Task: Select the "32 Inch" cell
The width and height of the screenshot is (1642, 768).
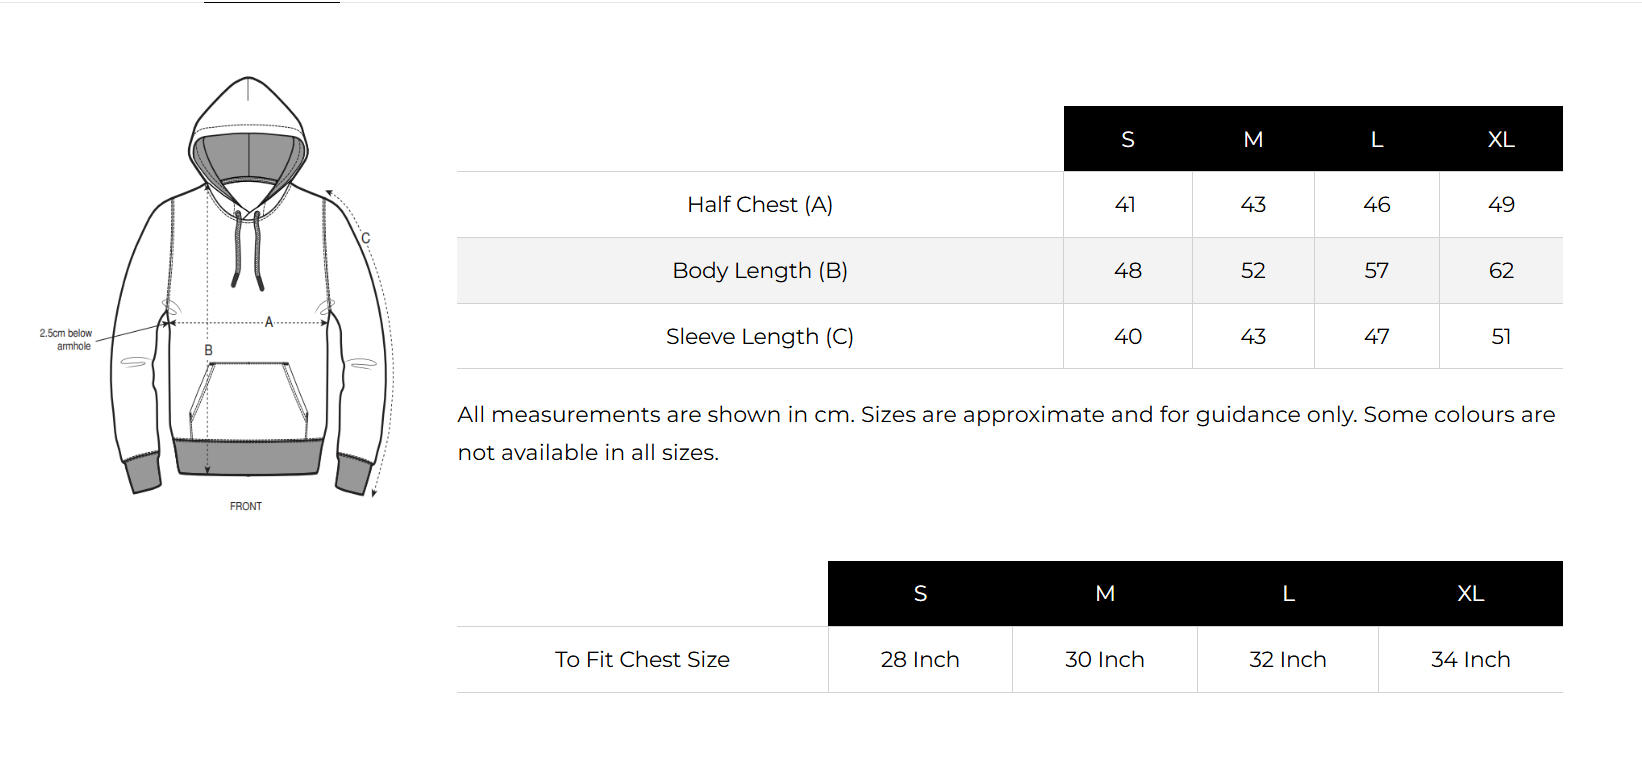Action: click(x=1288, y=660)
